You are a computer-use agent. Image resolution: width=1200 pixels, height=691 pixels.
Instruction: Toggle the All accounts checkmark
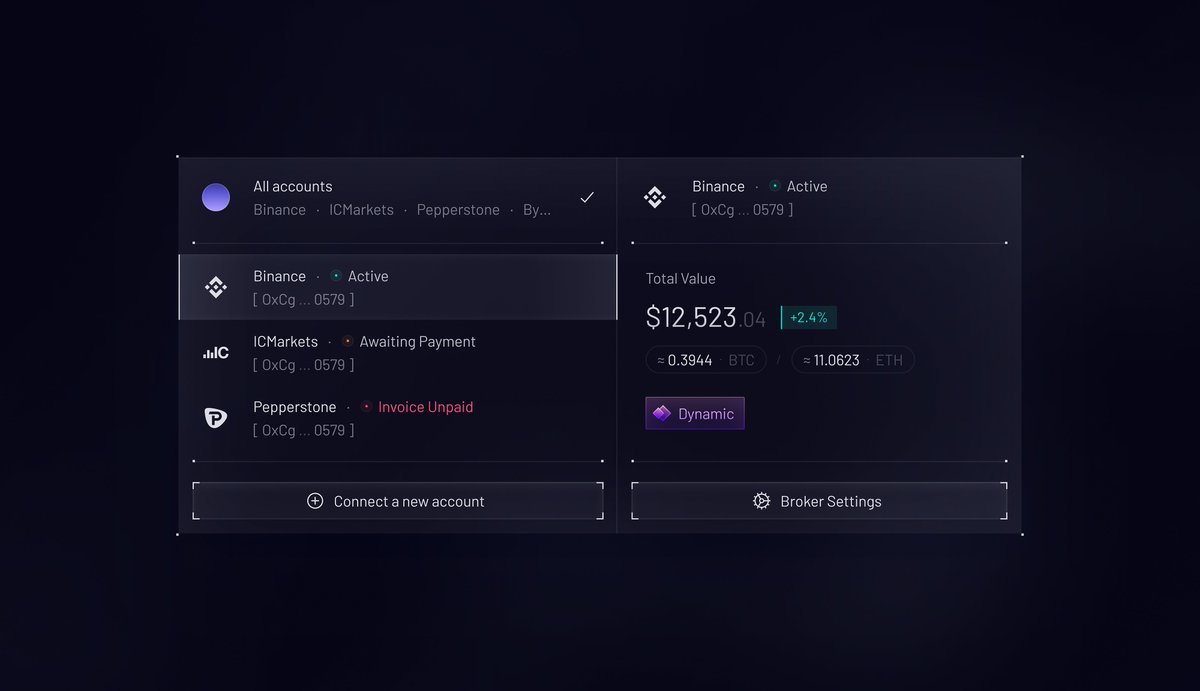pos(587,198)
